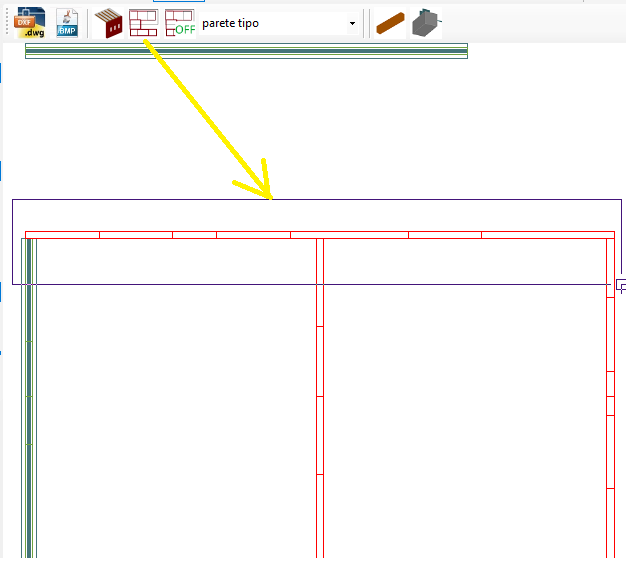The height and width of the screenshot is (563, 630).
Task: Select the wooden beam tool icon
Action: click(389, 22)
